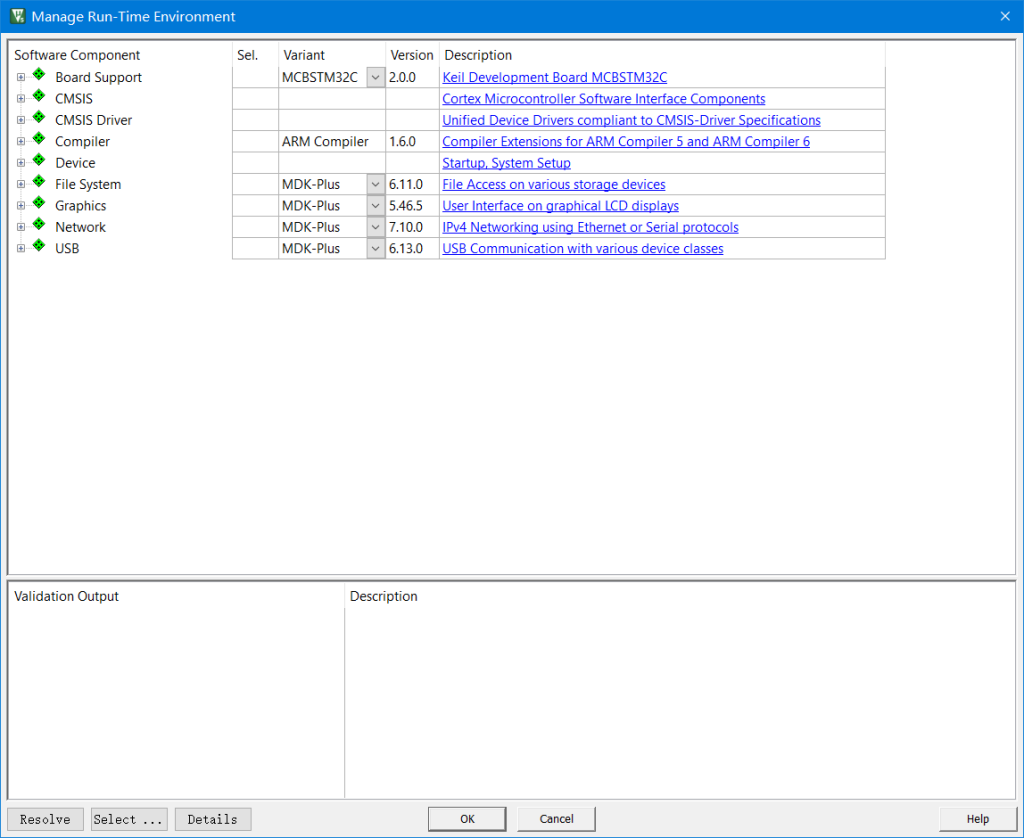Select the Network tree label
The image size is (1024, 838).
[80, 227]
